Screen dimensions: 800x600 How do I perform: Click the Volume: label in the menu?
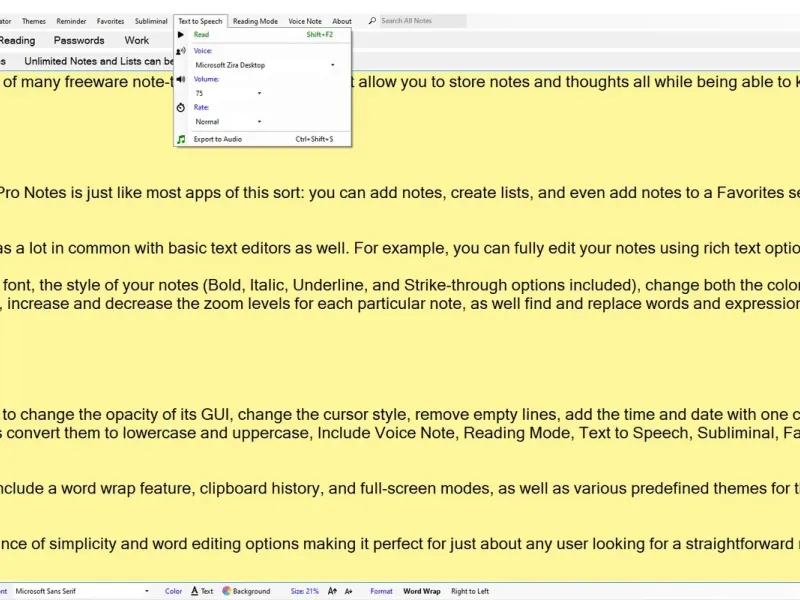pos(206,79)
